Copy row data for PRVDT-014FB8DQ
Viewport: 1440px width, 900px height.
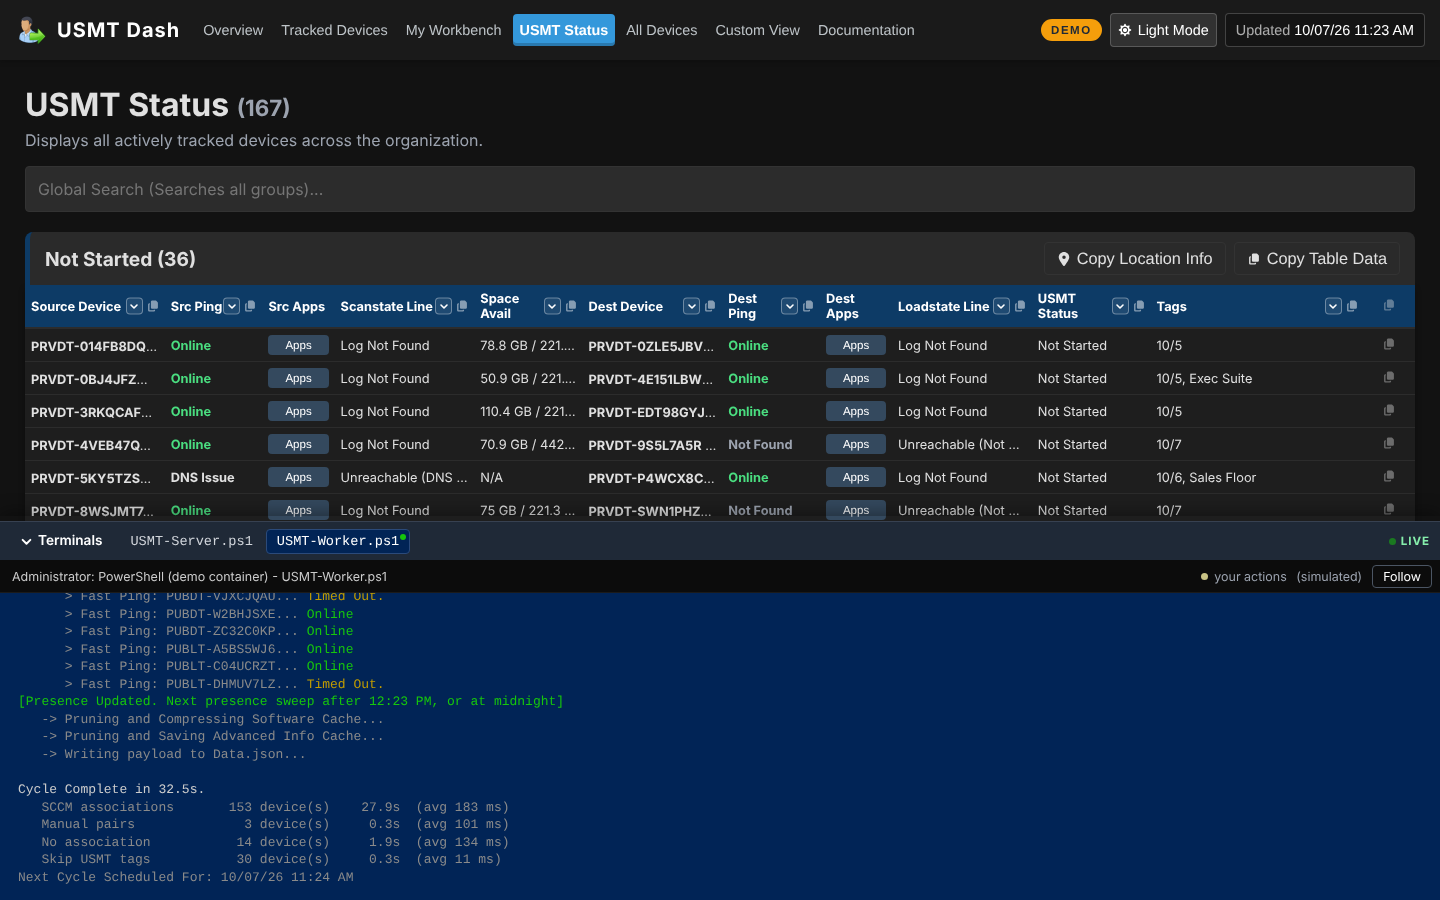[x=1389, y=344]
